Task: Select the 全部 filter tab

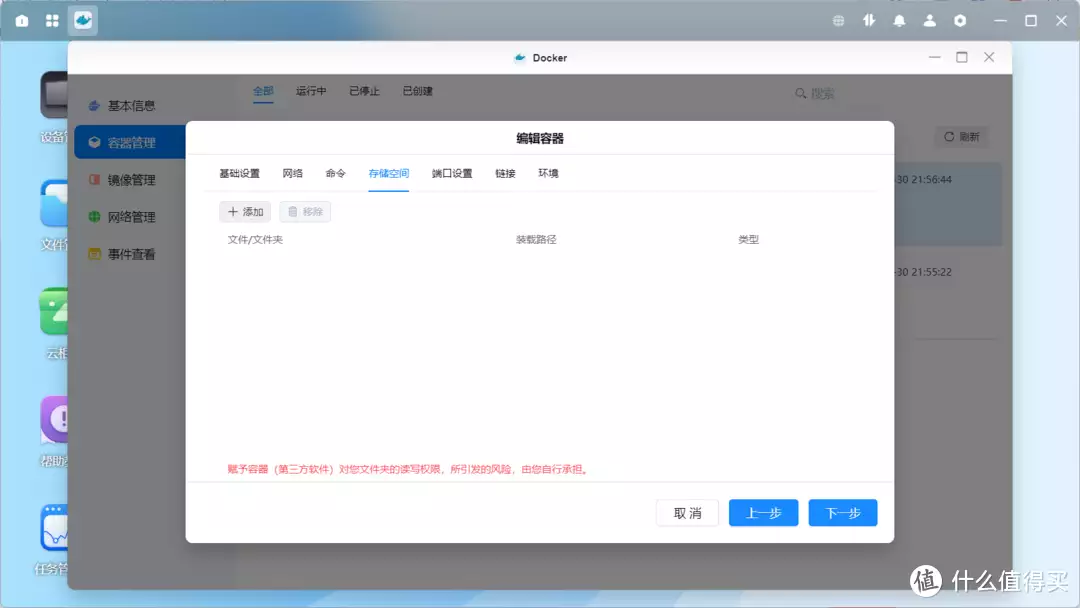Action: point(263,92)
